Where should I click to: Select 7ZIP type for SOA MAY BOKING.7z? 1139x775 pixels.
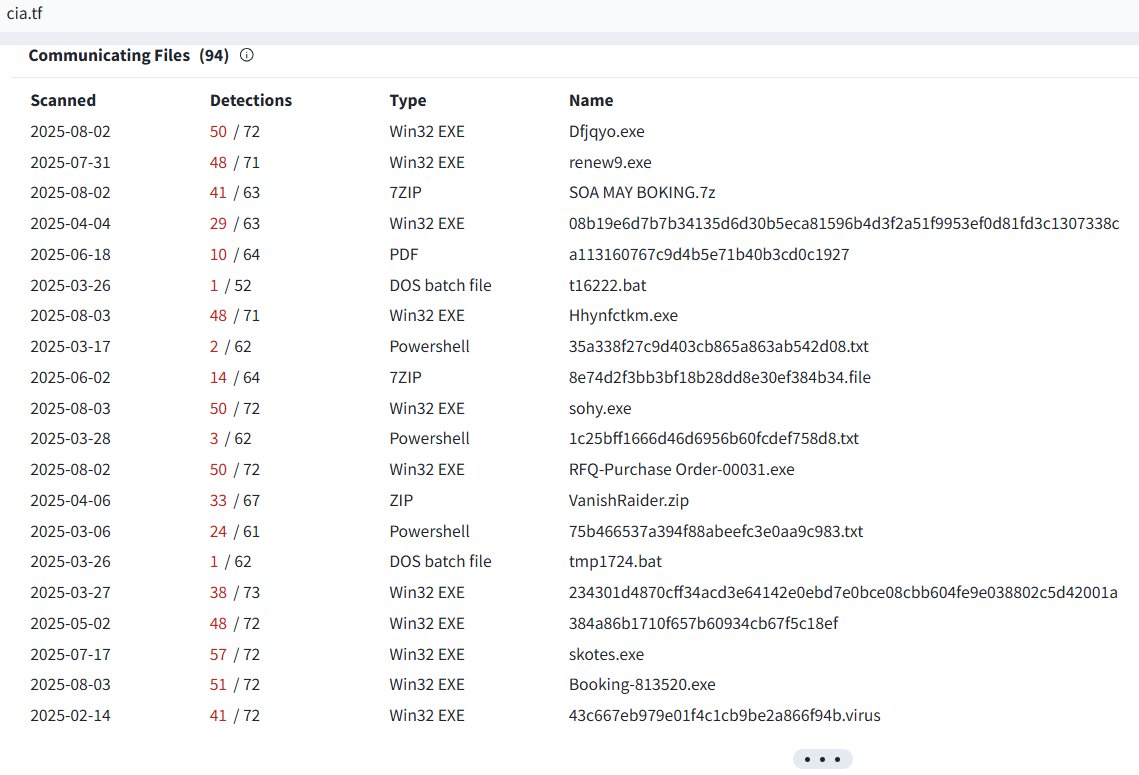point(405,192)
